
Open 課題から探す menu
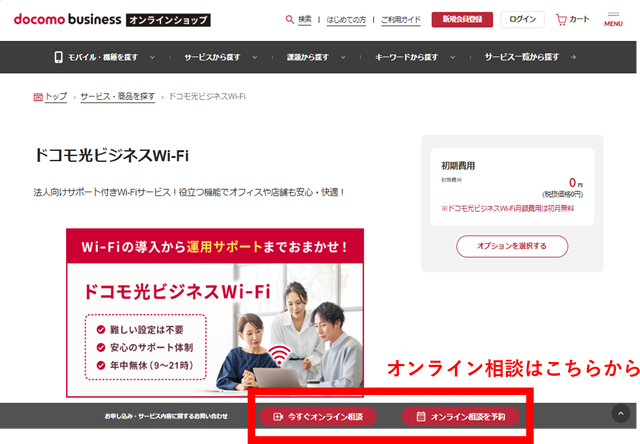[308, 58]
